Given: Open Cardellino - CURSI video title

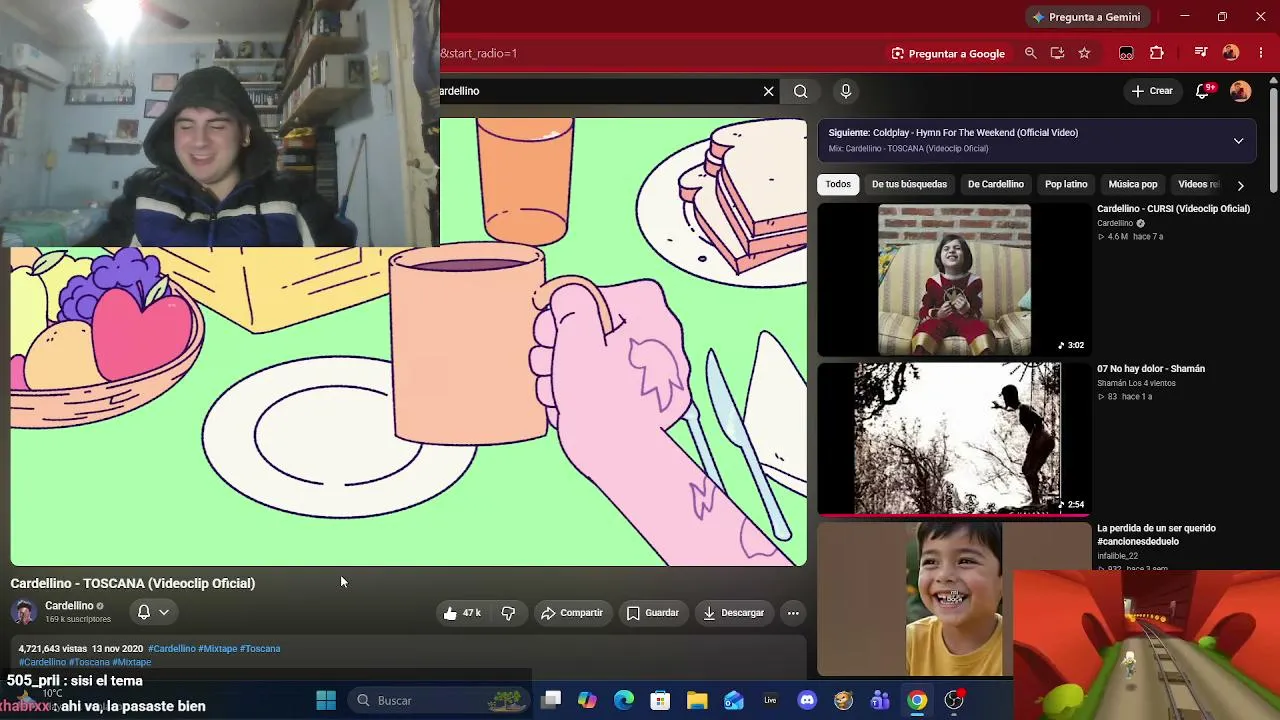Looking at the screenshot, I should click(x=1173, y=209).
